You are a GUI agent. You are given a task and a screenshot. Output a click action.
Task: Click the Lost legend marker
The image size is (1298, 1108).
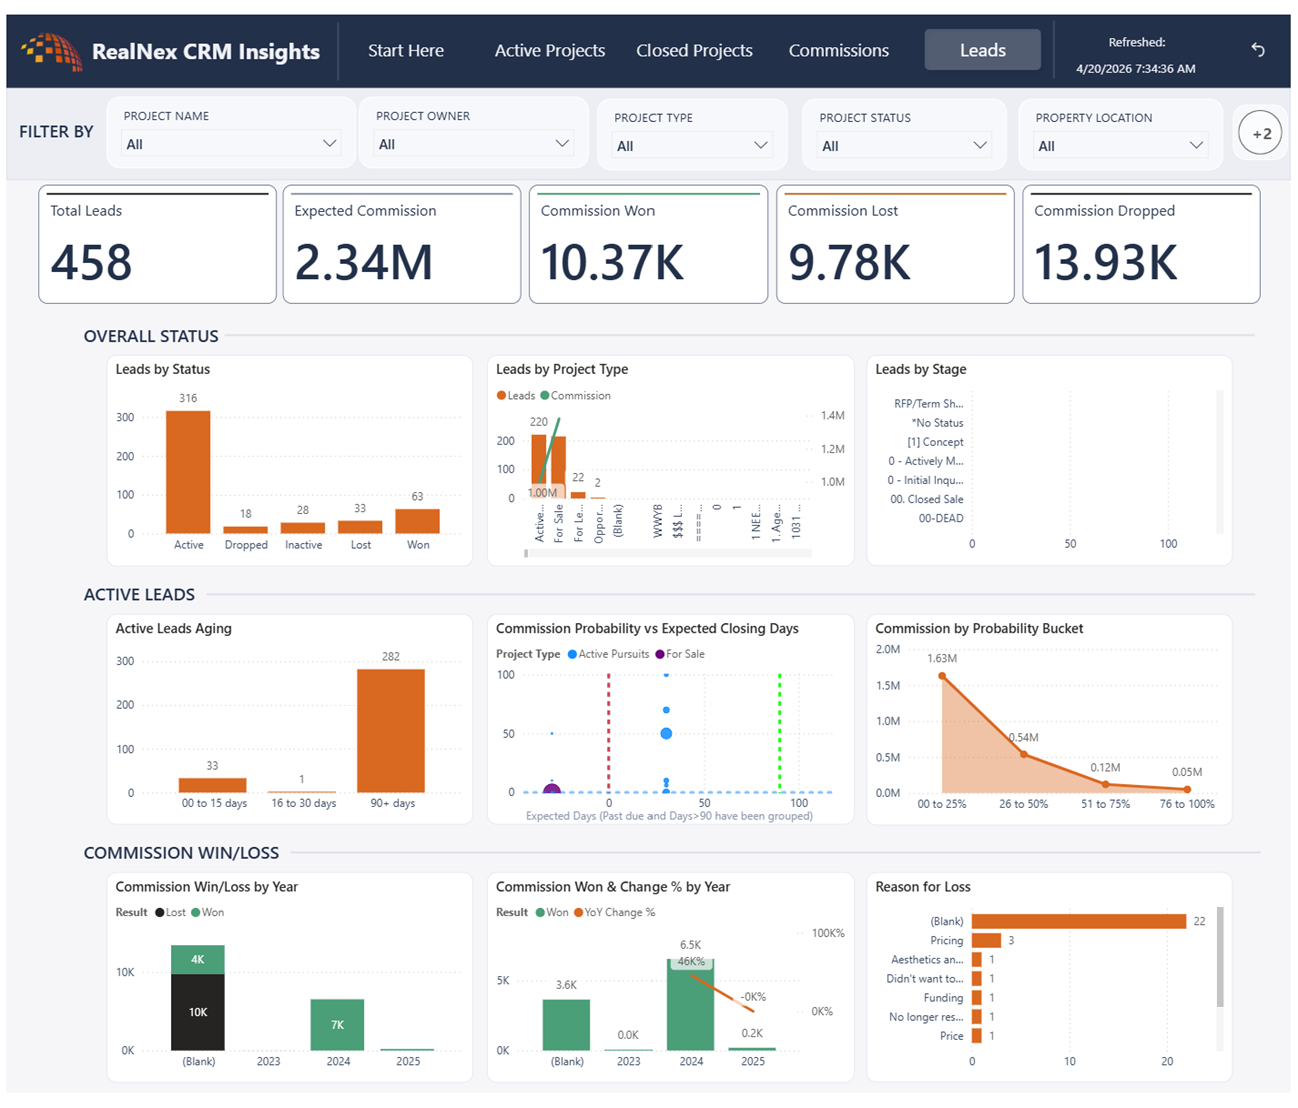point(160,912)
